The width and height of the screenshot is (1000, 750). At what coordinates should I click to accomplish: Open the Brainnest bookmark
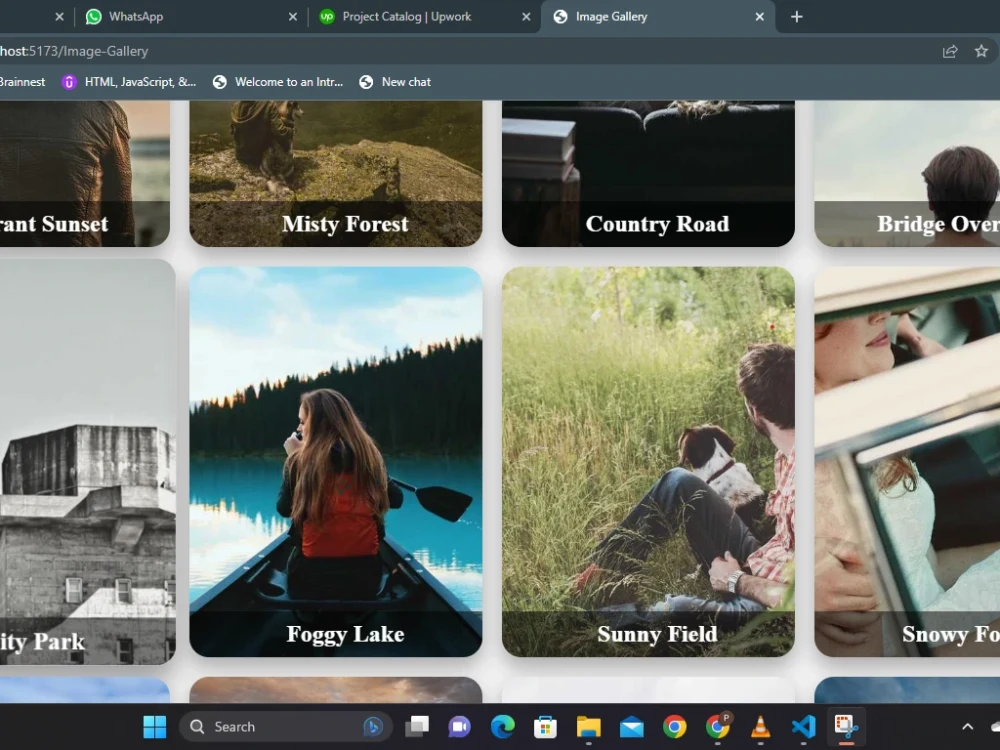(22, 82)
